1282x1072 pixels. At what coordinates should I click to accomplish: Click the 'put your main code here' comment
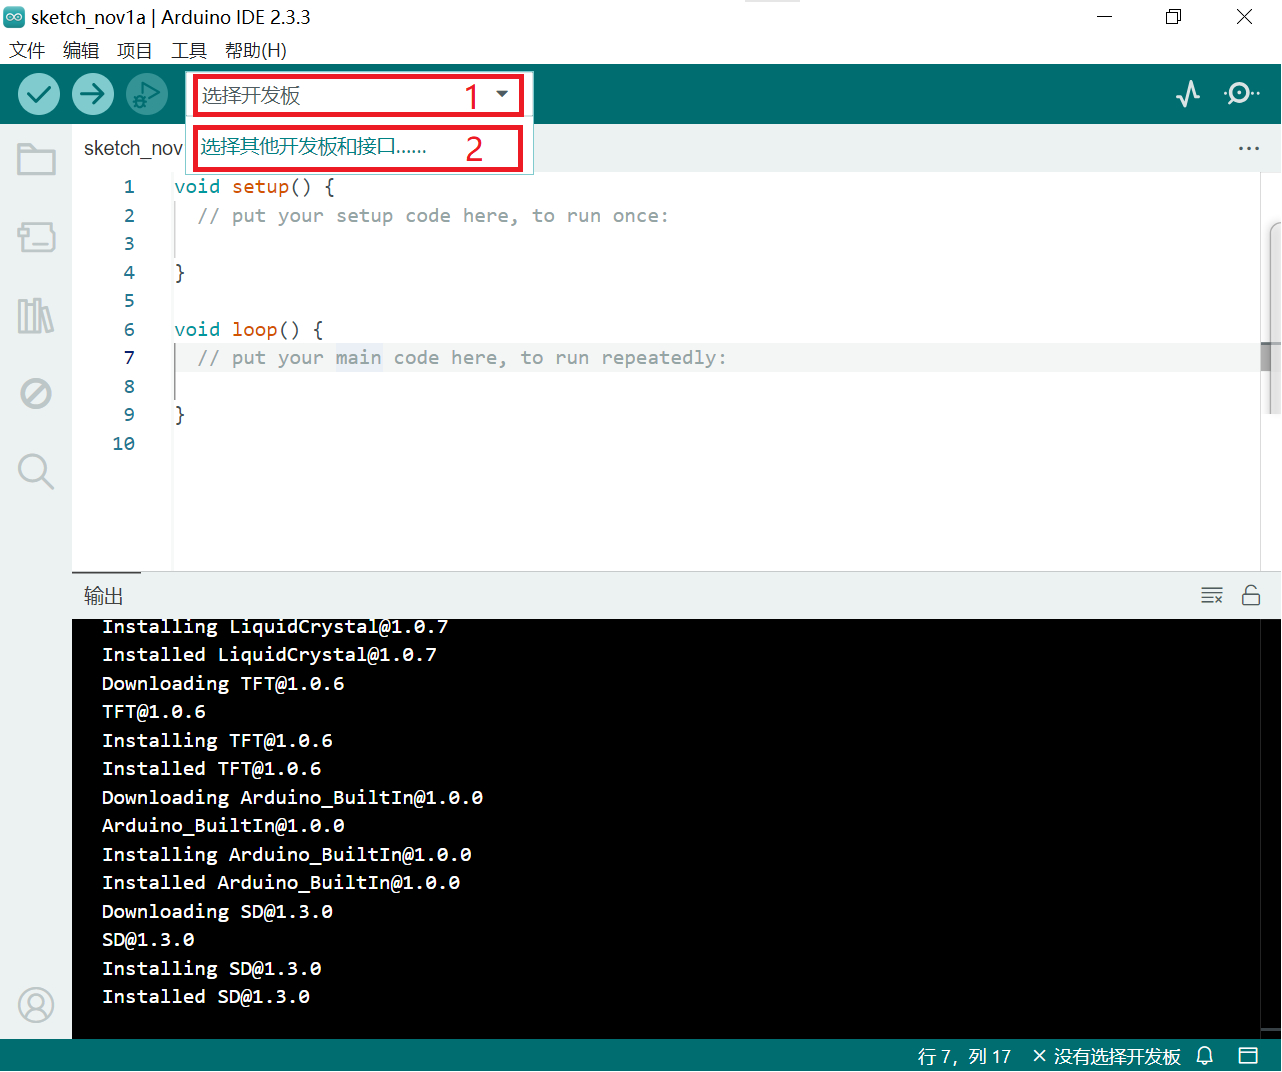[x=462, y=358]
